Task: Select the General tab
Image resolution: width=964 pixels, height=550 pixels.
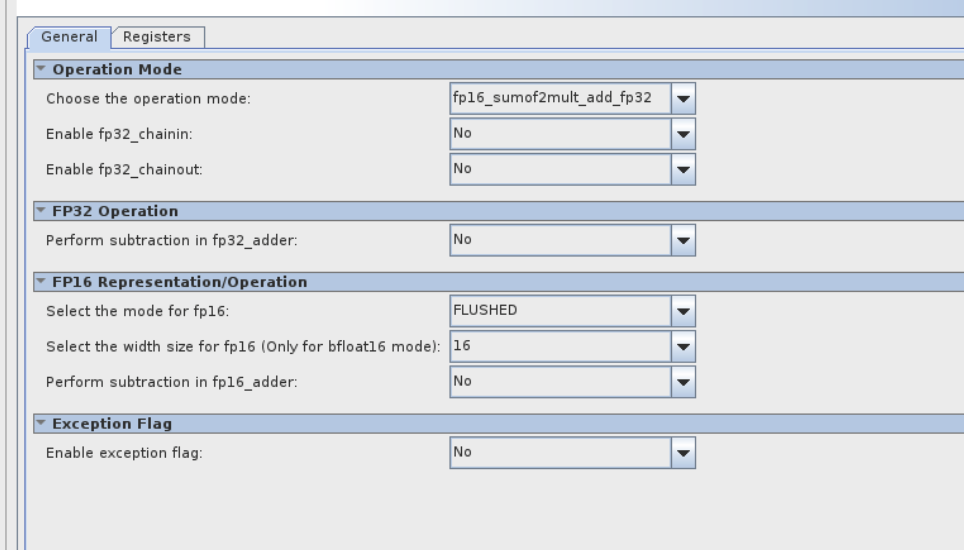Action: coord(69,37)
